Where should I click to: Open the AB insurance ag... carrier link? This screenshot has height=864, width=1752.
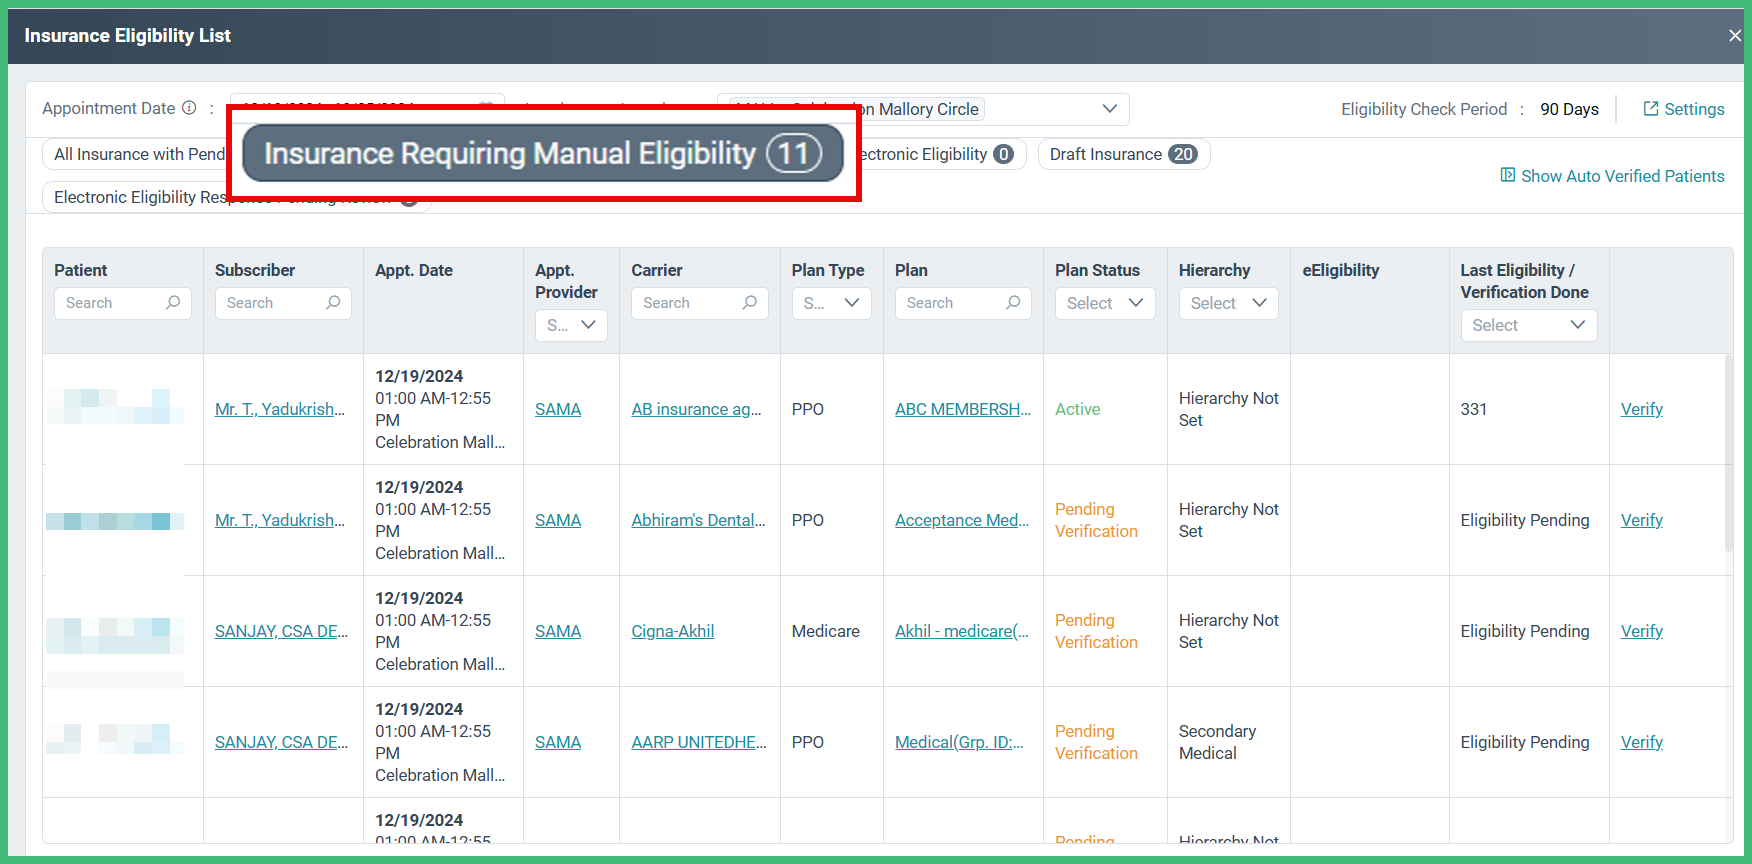[x=696, y=409]
